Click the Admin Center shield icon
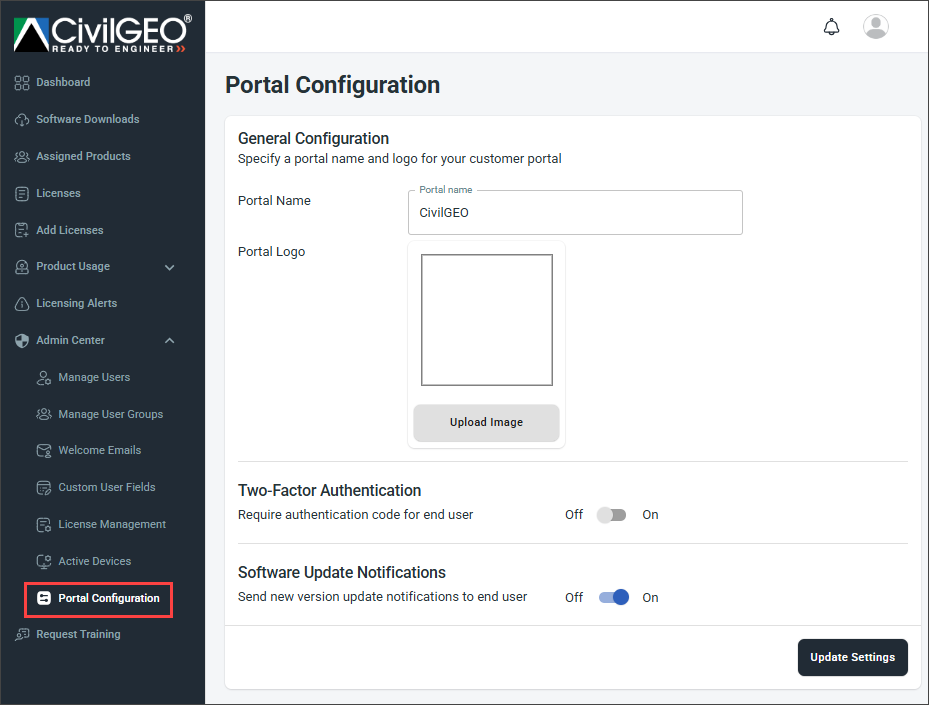This screenshot has width=929, height=705. (22, 341)
